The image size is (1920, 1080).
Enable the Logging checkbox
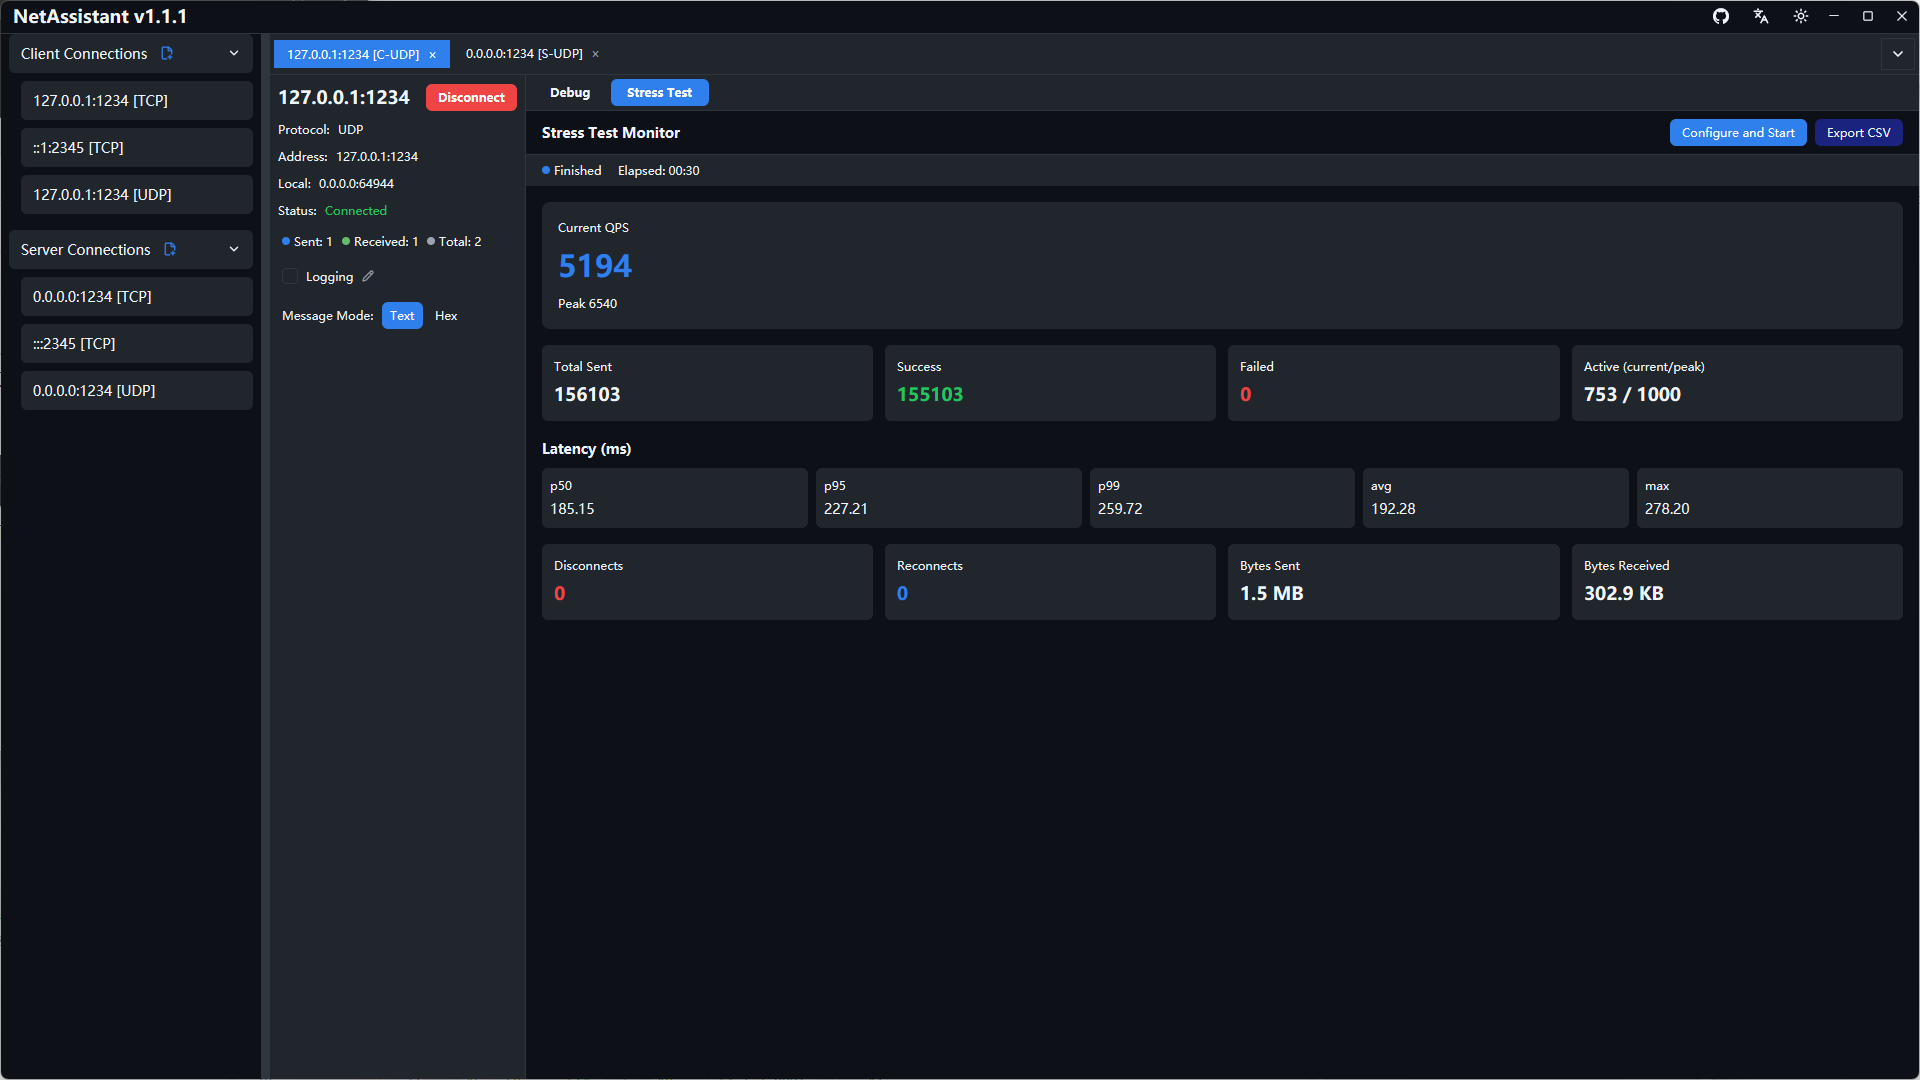[x=290, y=276]
